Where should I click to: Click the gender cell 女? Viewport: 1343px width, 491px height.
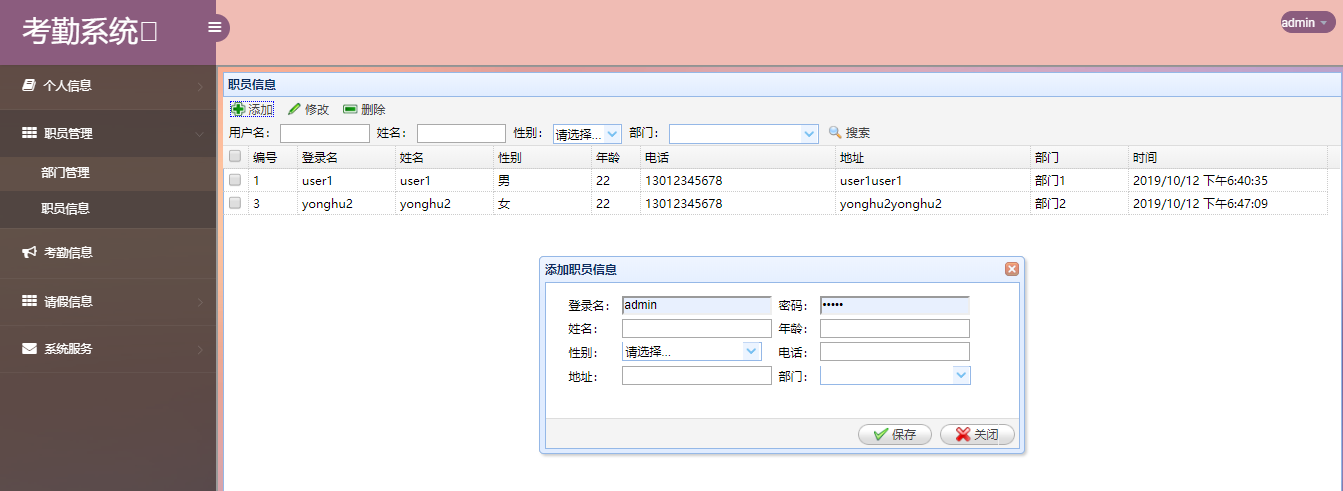(x=543, y=204)
